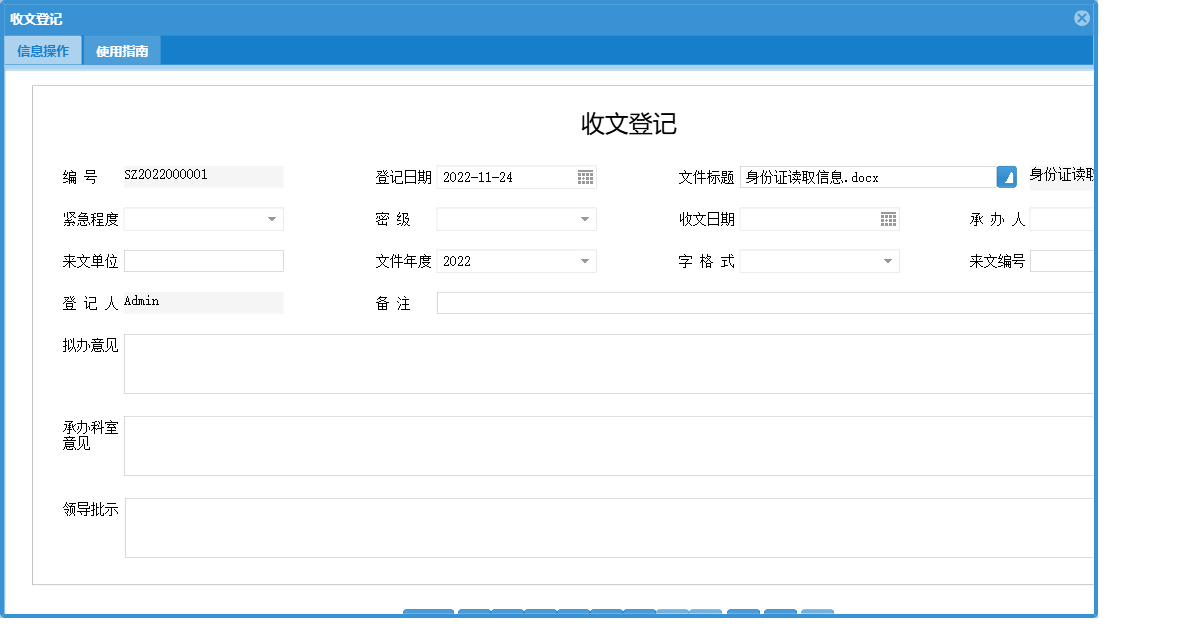This screenshot has width=1184, height=637.
Task: Open the 字格式 dropdown
Action: [x=889, y=261]
